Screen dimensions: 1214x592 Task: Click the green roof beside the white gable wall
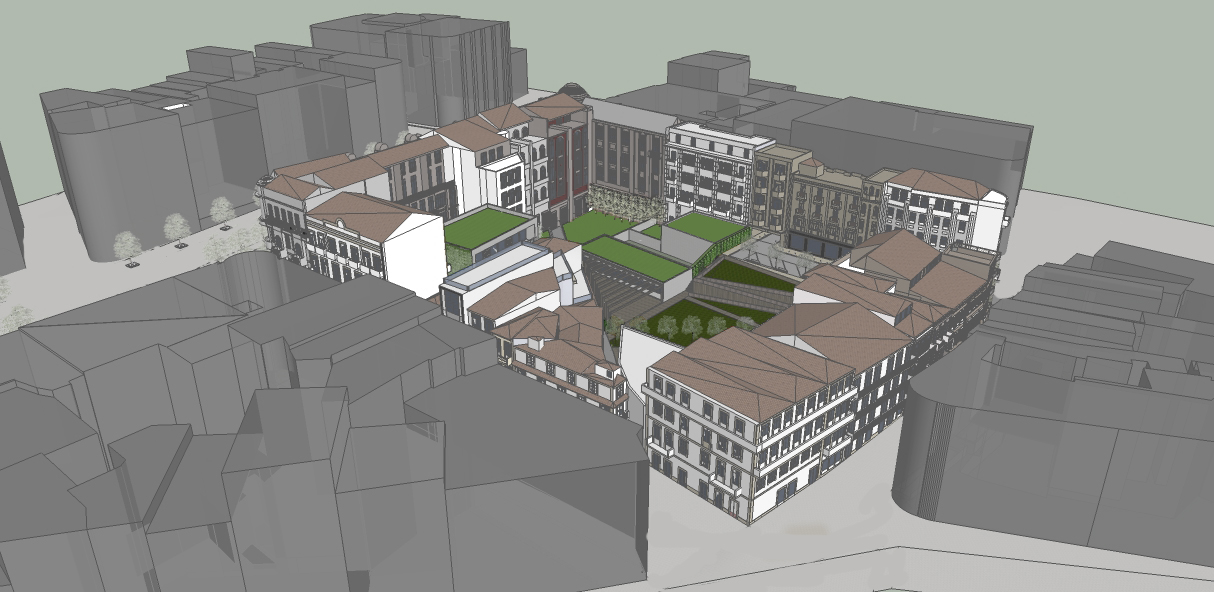click(x=483, y=227)
